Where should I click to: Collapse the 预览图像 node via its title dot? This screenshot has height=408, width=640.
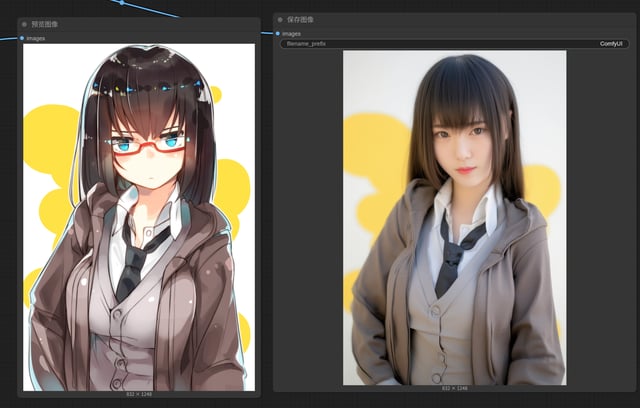coord(24,24)
